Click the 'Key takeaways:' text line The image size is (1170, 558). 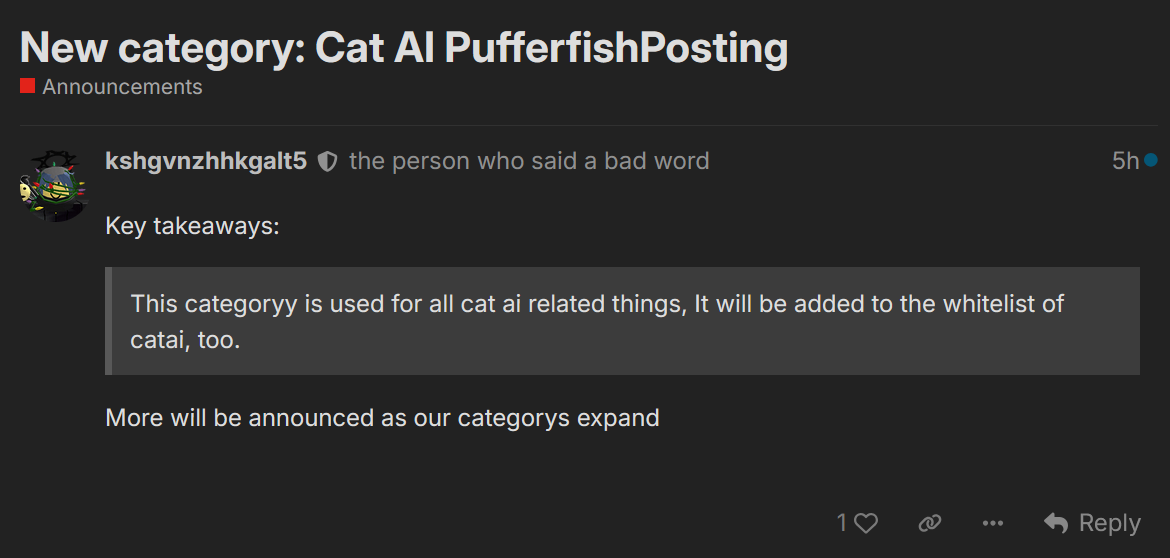(192, 226)
